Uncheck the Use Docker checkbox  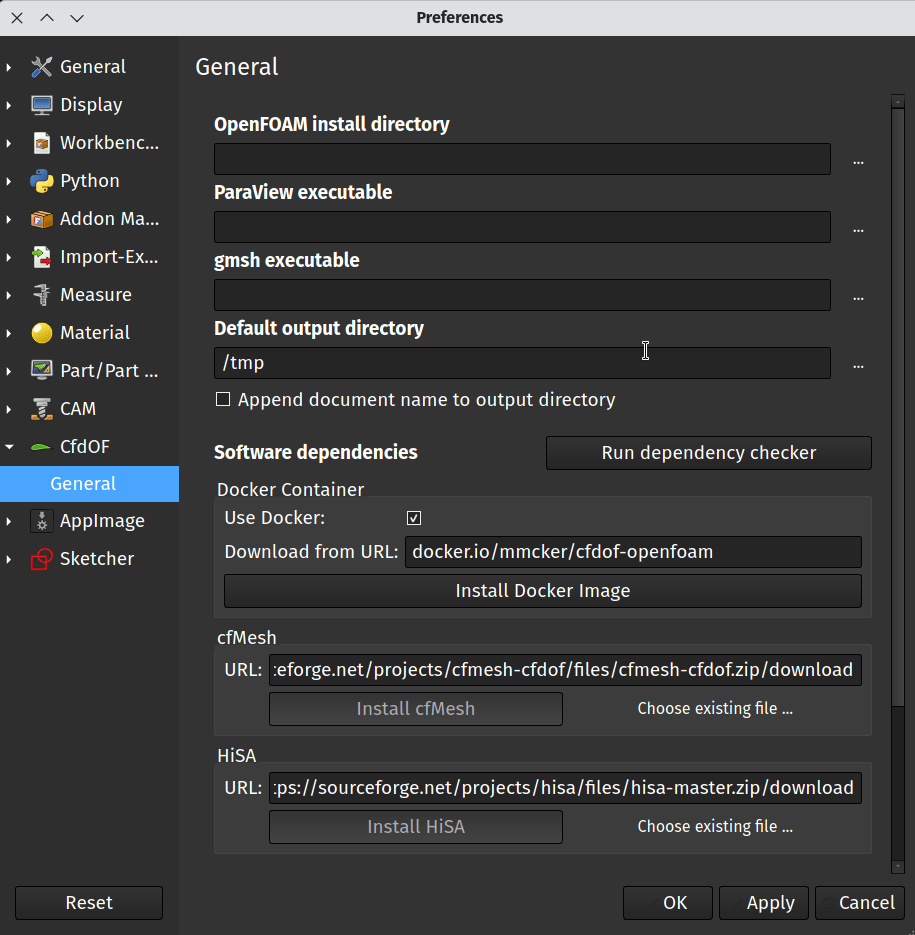pyautogui.click(x=414, y=517)
